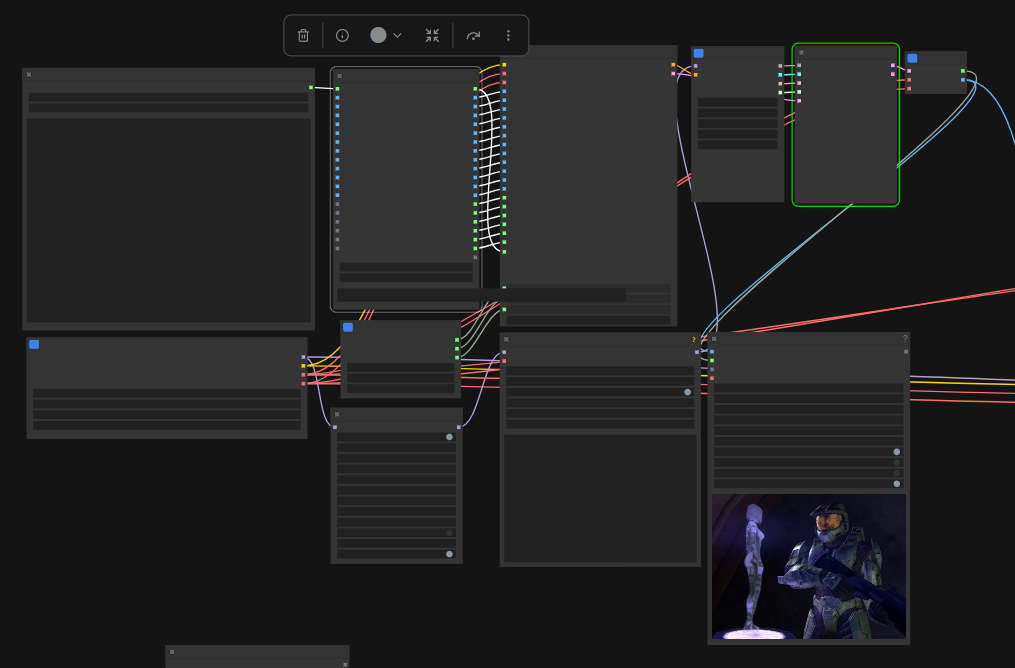
Task: Open node info with the circled i icon
Action: point(342,36)
